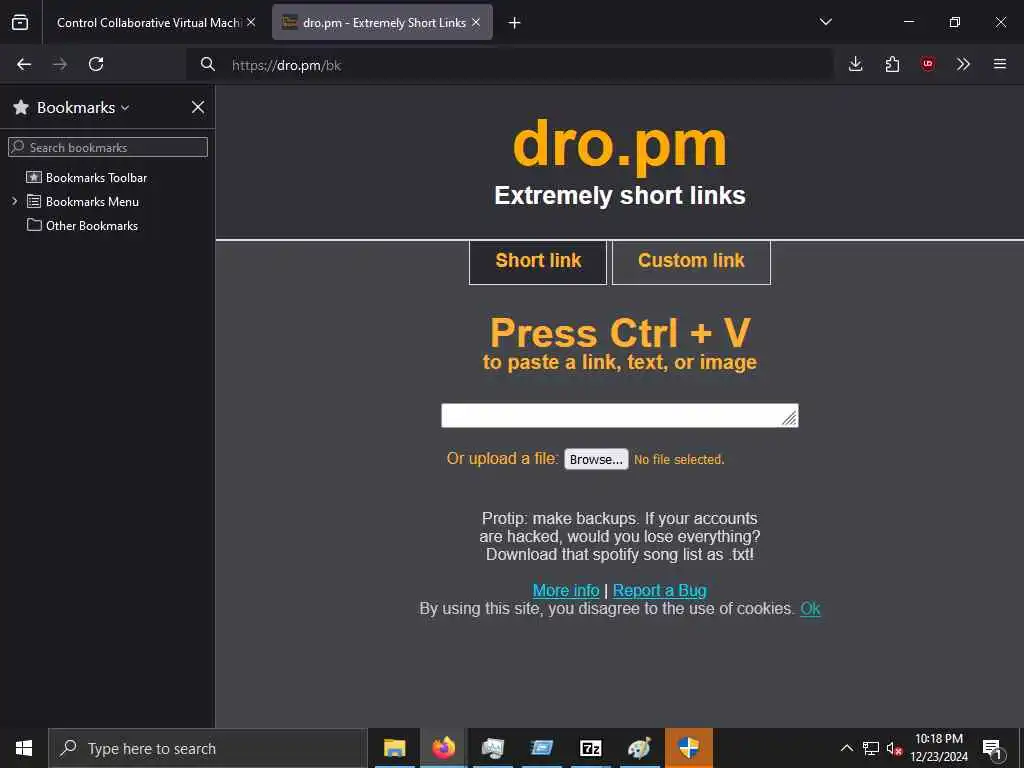This screenshot has width=1024, height=768.
Task: Close the Control Collaborative Virtual Machine tab
Action: (251, 22)
